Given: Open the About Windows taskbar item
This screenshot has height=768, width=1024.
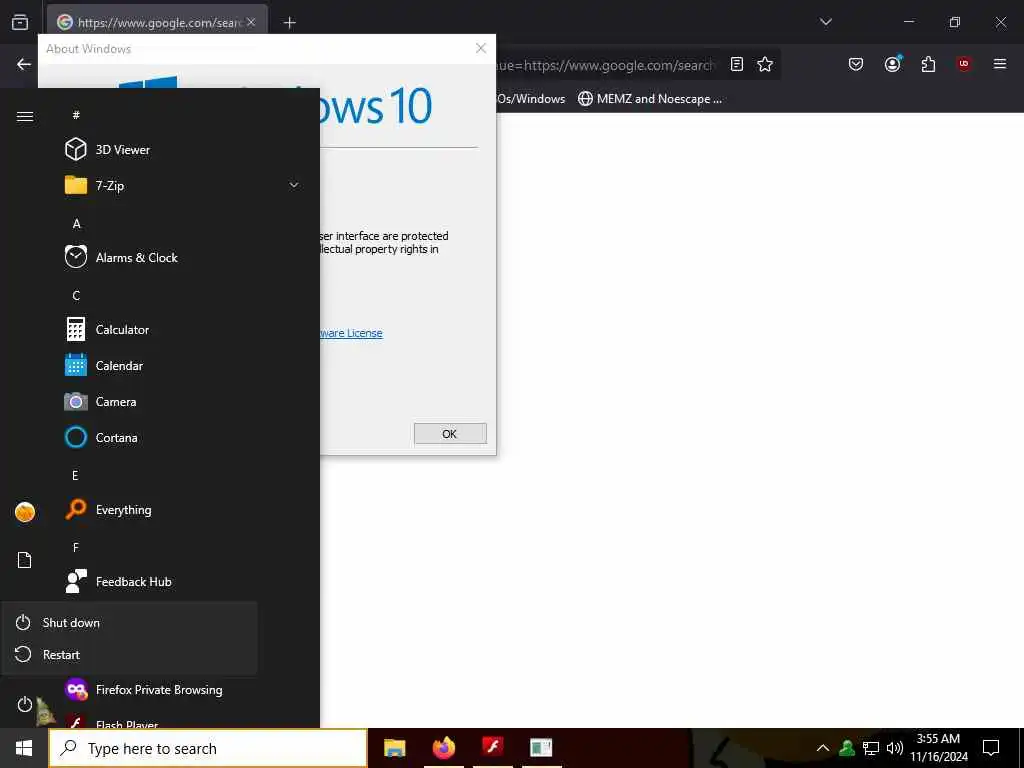Looking at the screenshot, I should click(x=541, y=748).
